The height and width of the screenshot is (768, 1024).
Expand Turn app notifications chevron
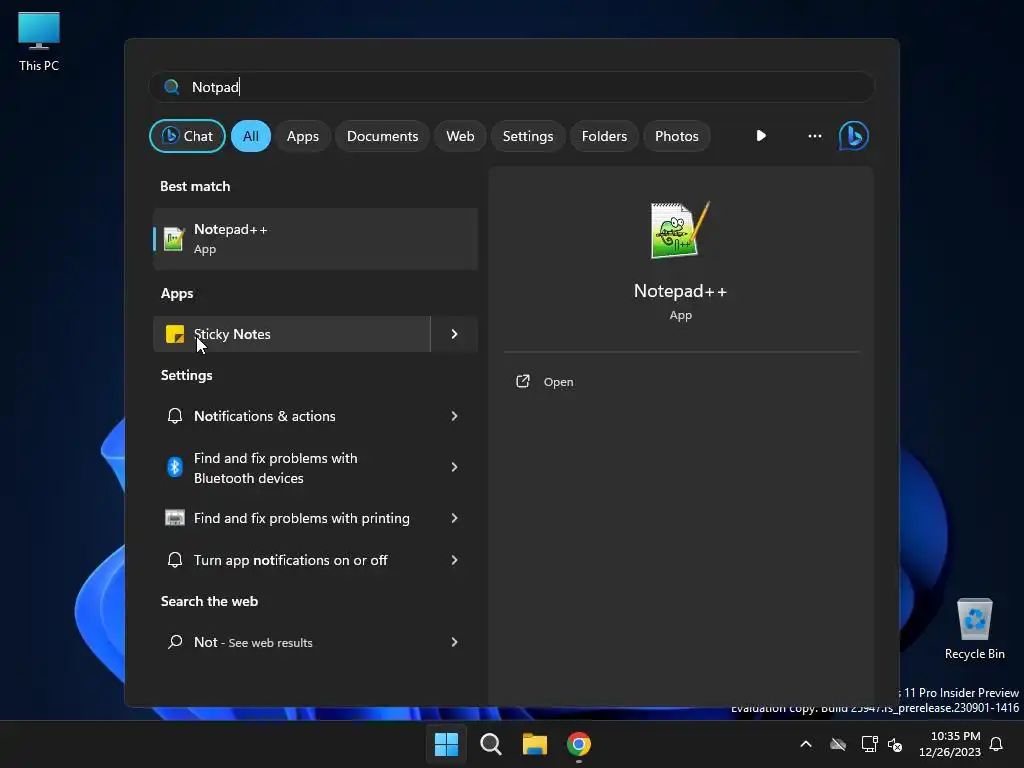[x=455, y=560]
